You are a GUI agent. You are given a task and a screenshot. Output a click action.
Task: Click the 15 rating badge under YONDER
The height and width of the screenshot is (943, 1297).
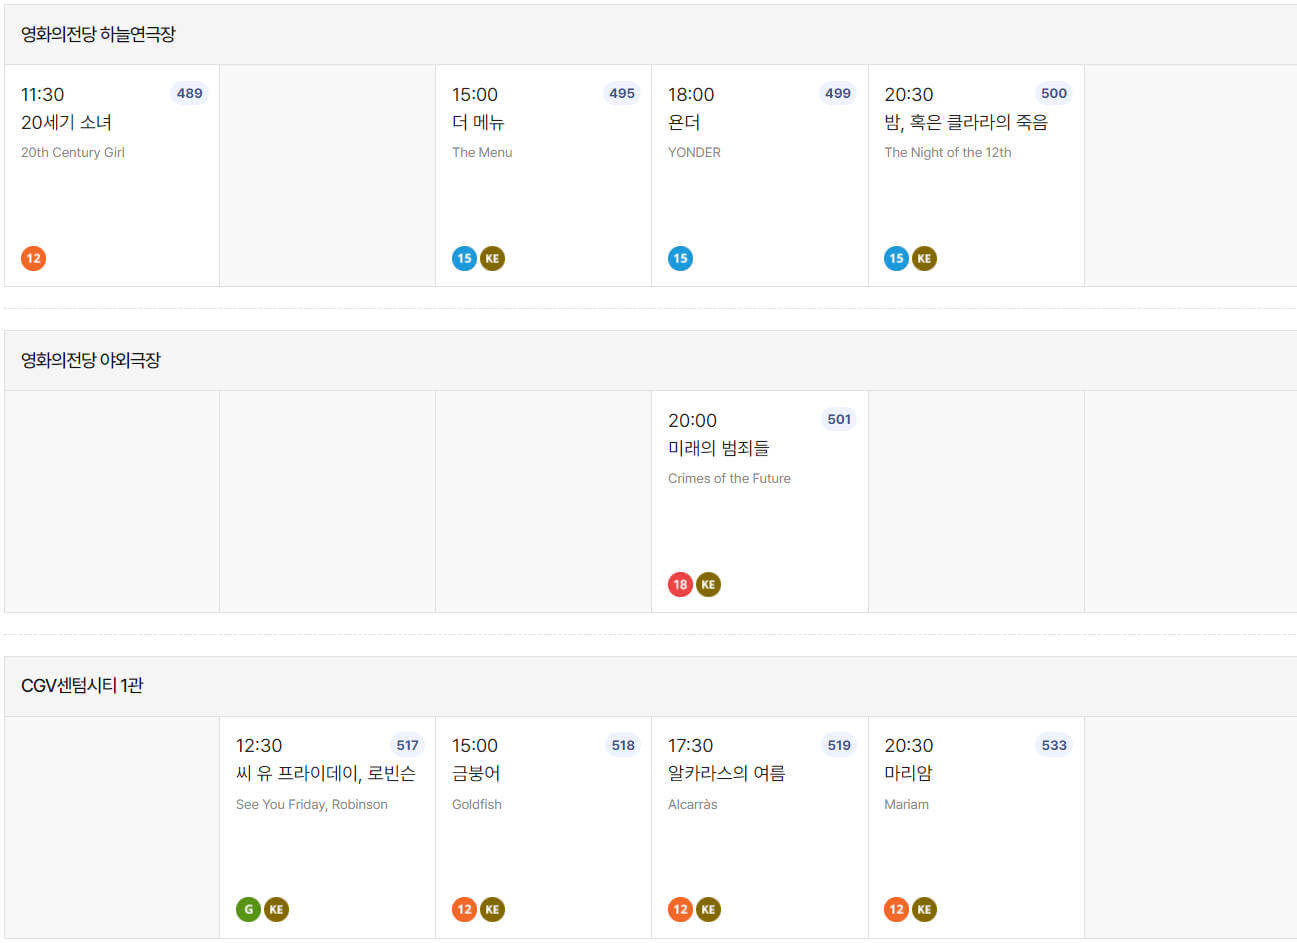(x=680, y=258)
